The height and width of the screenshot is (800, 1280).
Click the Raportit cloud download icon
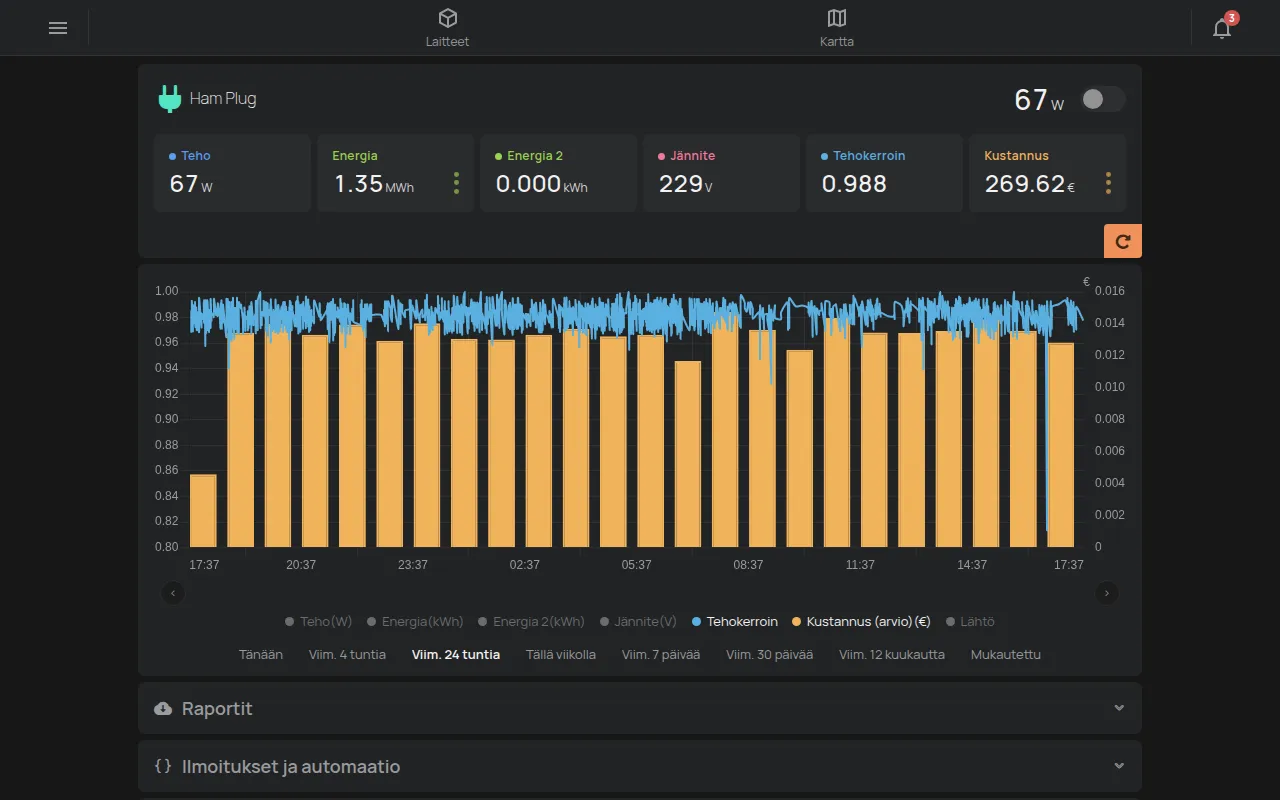pos(163,708)
